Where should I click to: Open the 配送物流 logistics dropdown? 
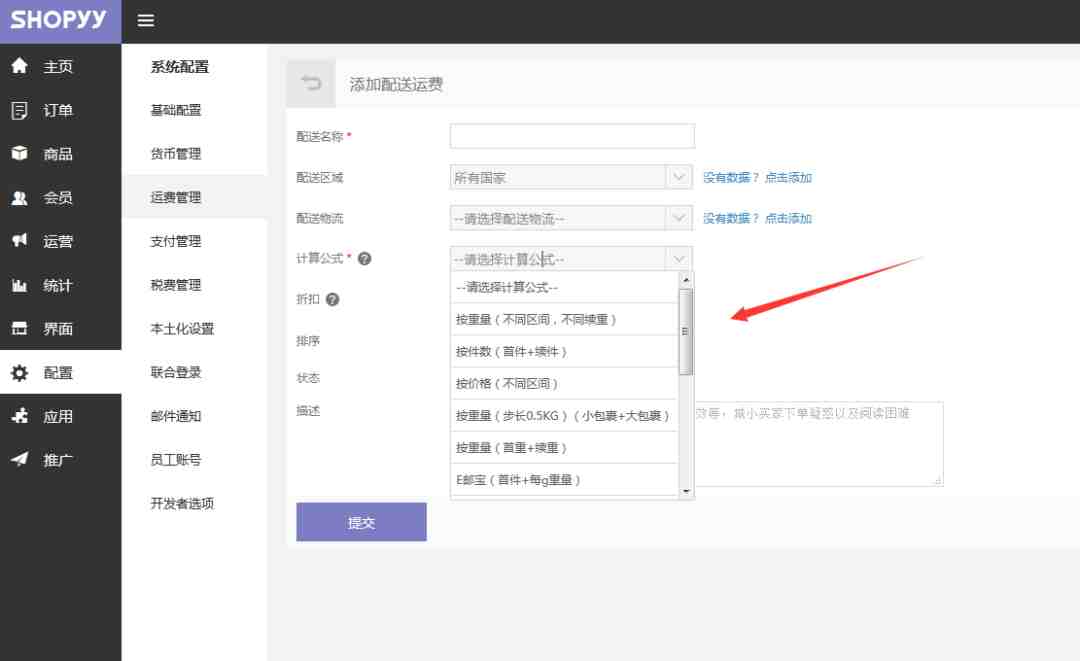coord(679,218)
